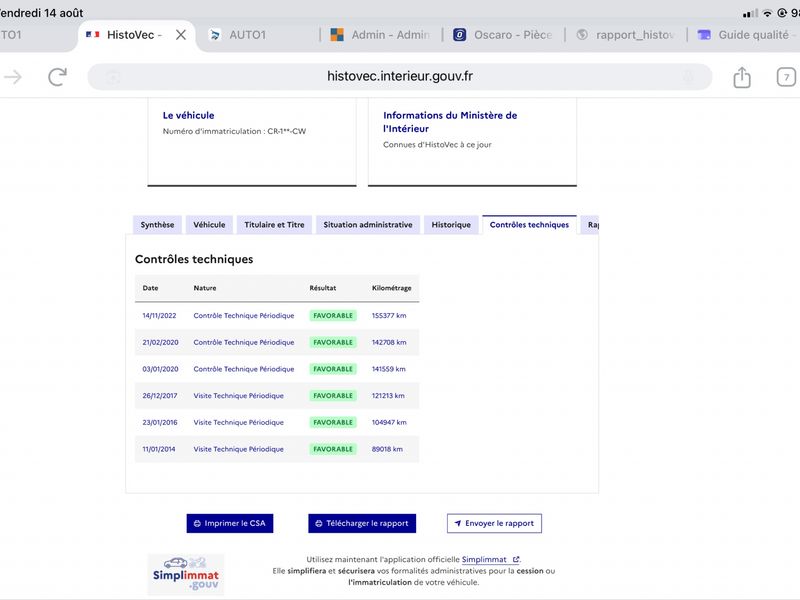
Task: Click FAVORABLE badge in the 14/11/2022 row
Action: tap(333, 316)
